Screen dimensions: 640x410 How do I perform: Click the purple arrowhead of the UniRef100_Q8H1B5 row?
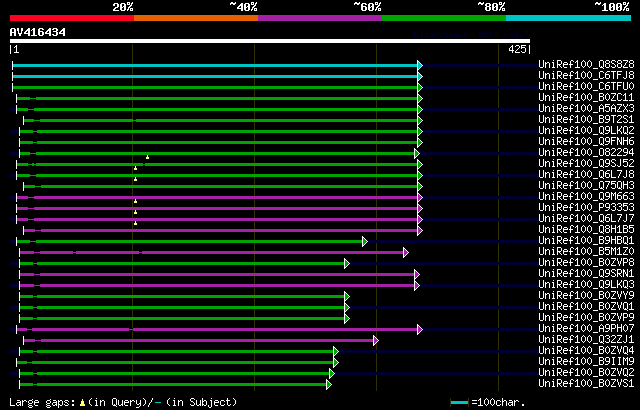pos(420,230)
